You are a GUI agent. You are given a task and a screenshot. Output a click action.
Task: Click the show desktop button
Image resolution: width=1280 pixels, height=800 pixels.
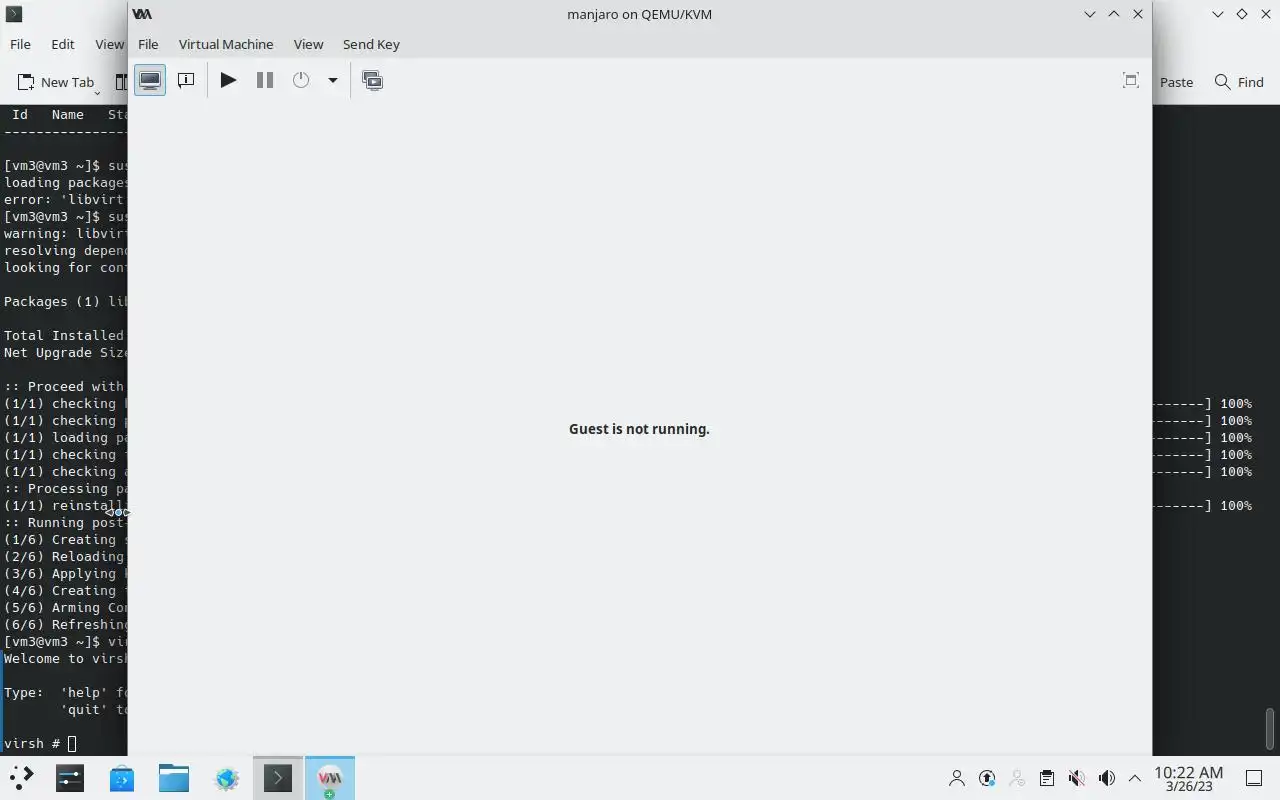1254,778
